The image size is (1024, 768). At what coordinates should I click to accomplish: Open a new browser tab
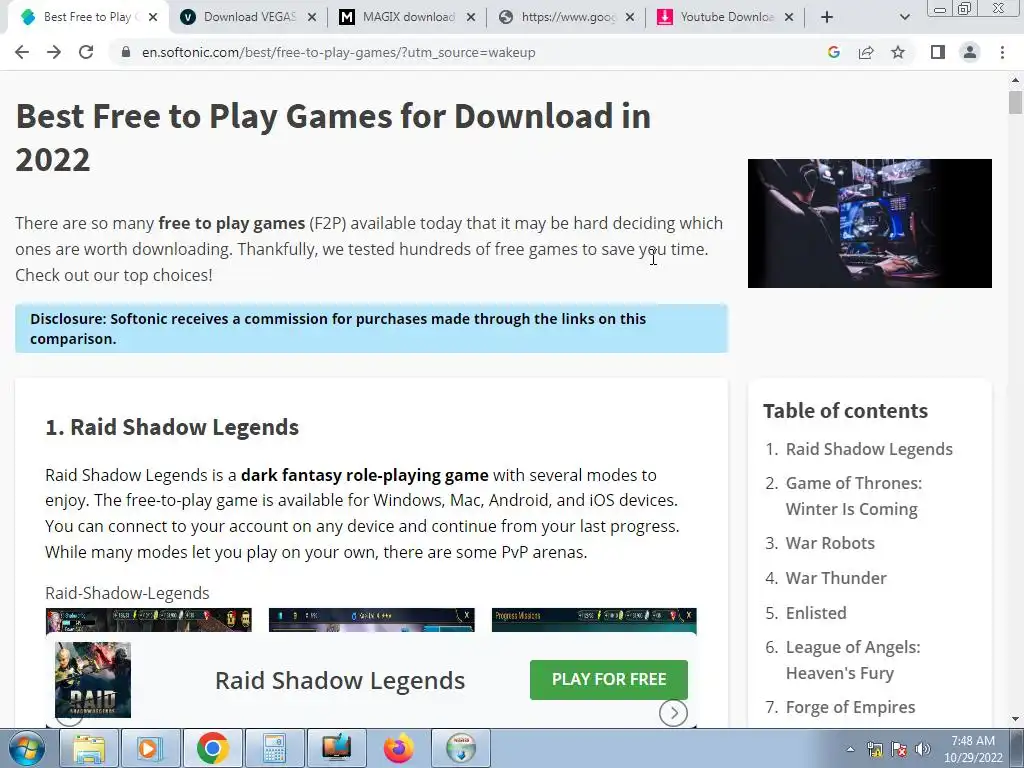(827, 17)
